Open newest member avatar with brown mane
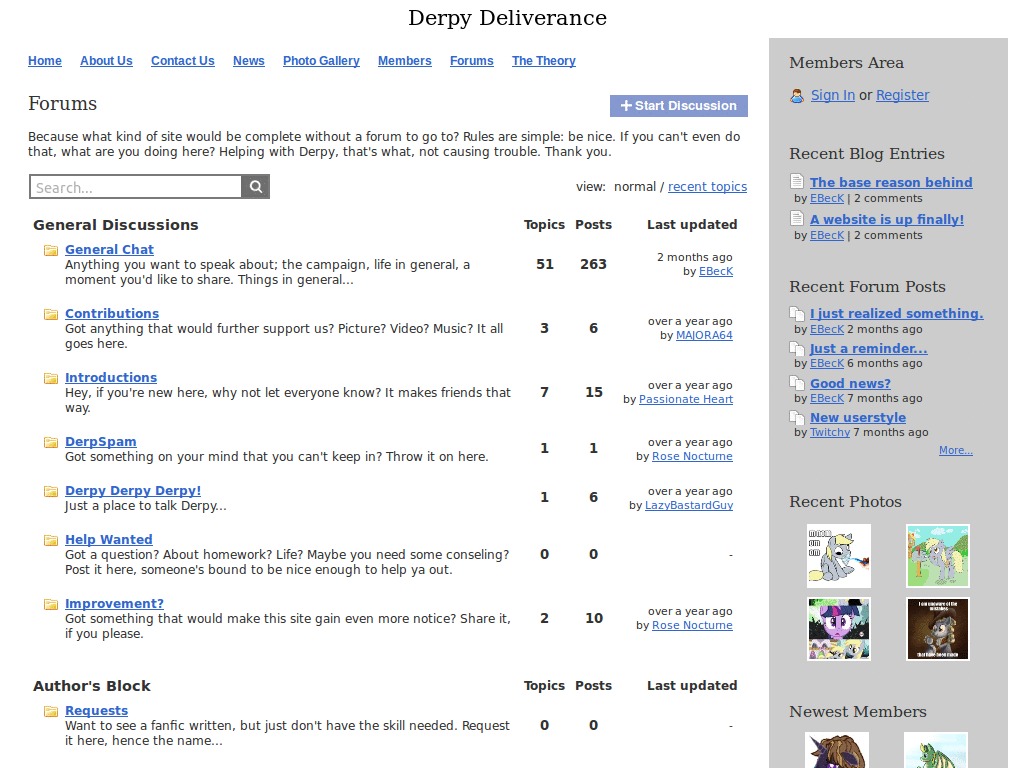Screen dimensions: 1024x768 (x=837, y=750)
